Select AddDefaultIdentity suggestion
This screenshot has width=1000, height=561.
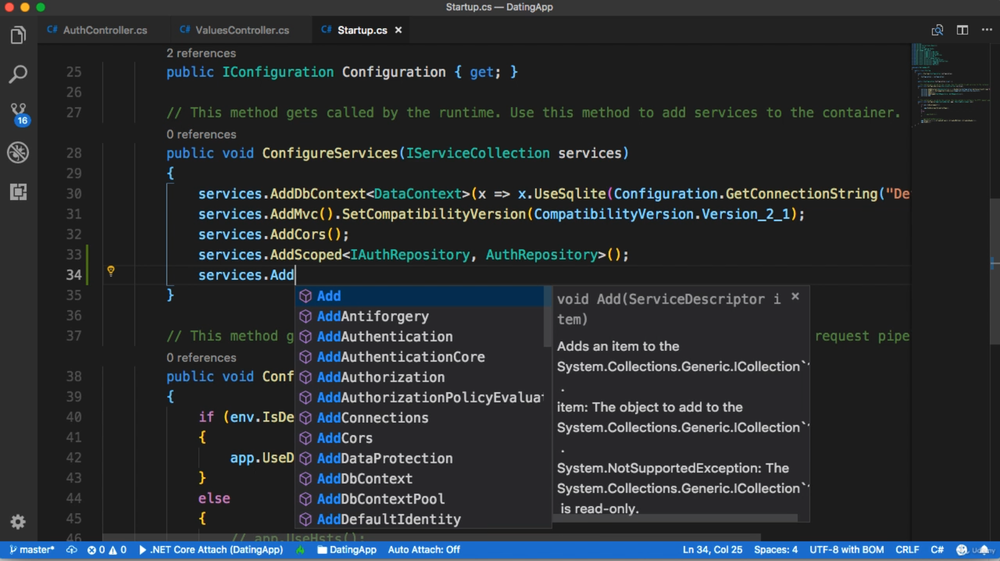[x=419, y=520]
